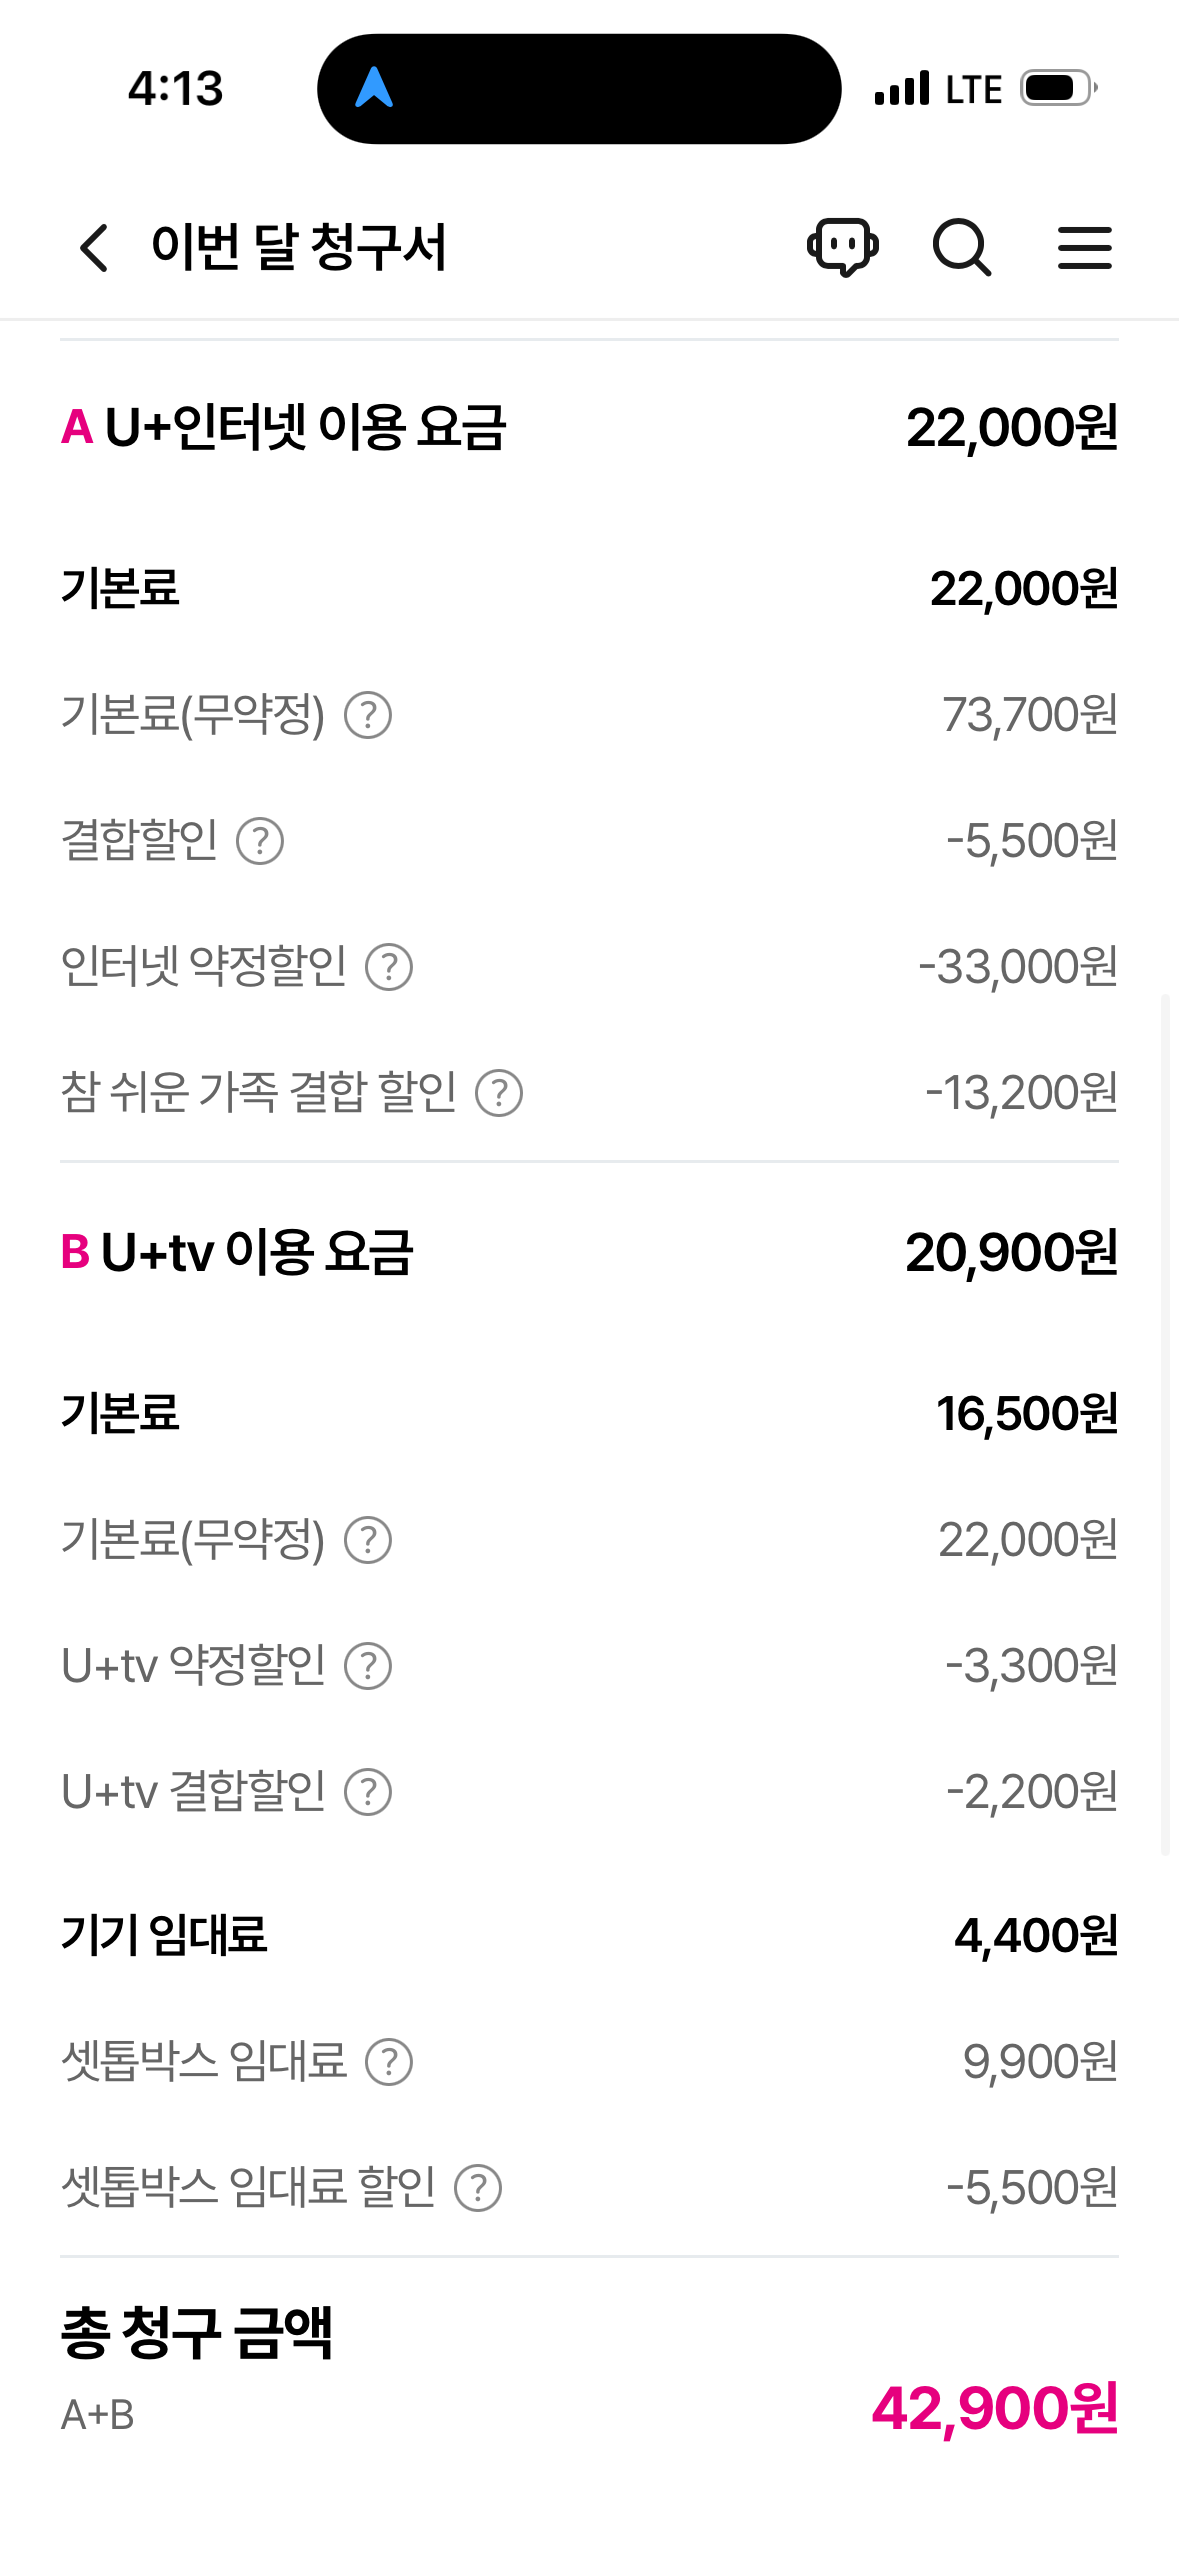The width and height of the screenshot is (1179, 2556).
Task: Tap help icon beside U+tv 약정할인
Action: click(x=368, y=1666)
